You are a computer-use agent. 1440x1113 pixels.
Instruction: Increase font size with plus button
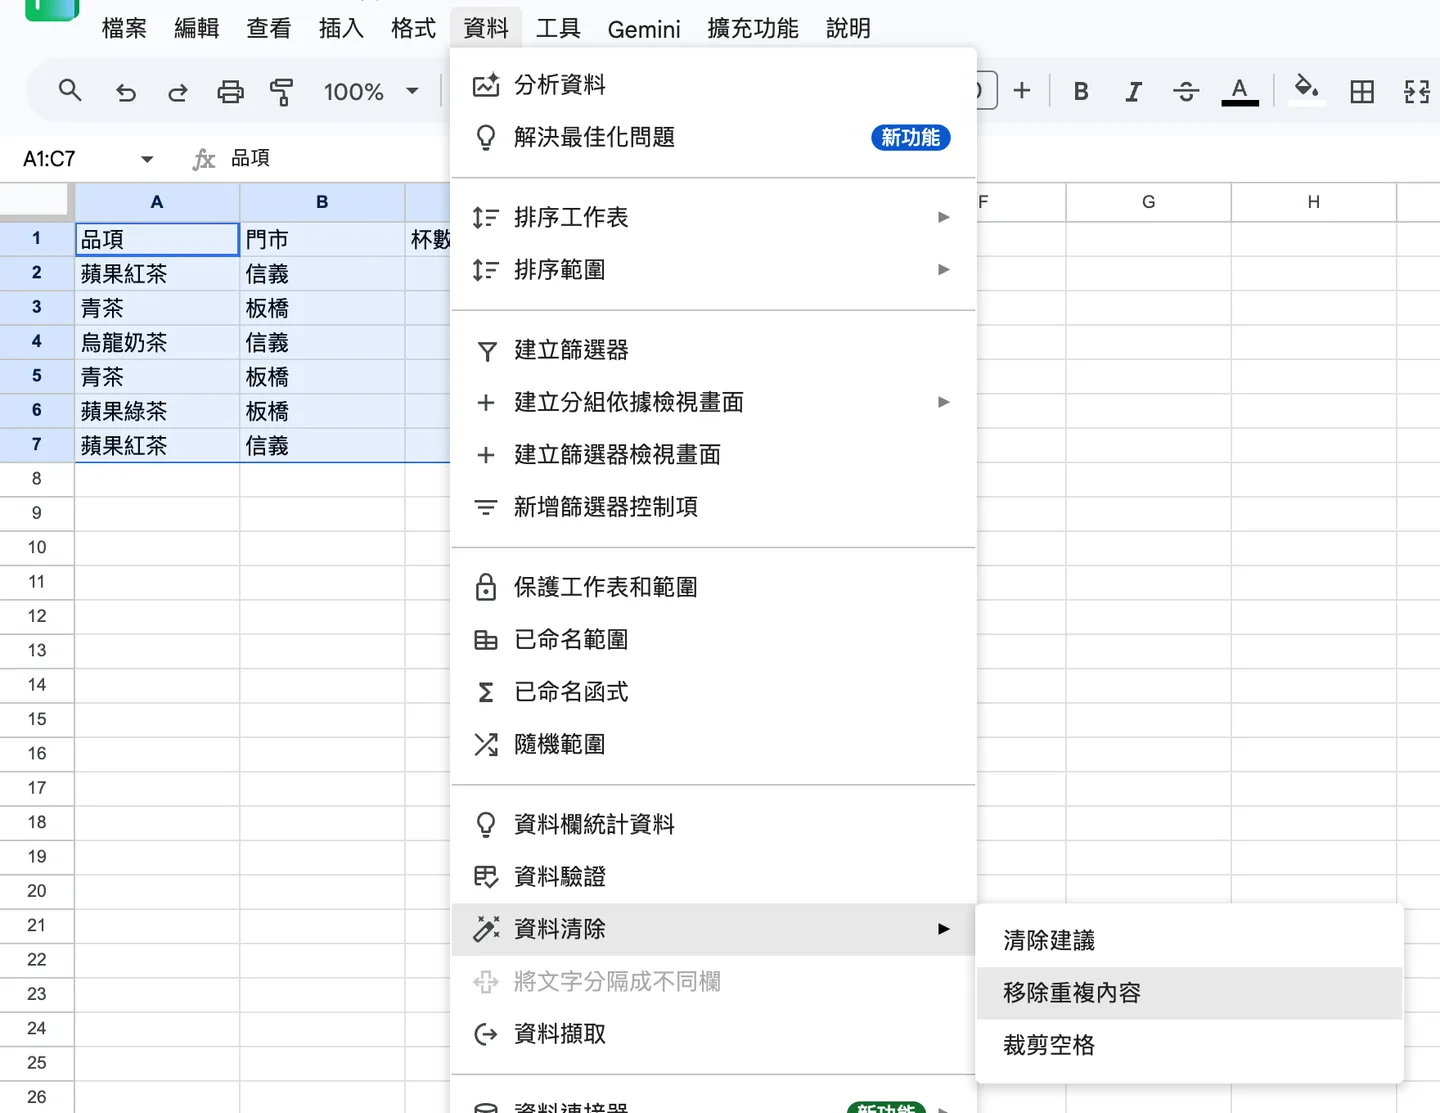[1022, 91]
